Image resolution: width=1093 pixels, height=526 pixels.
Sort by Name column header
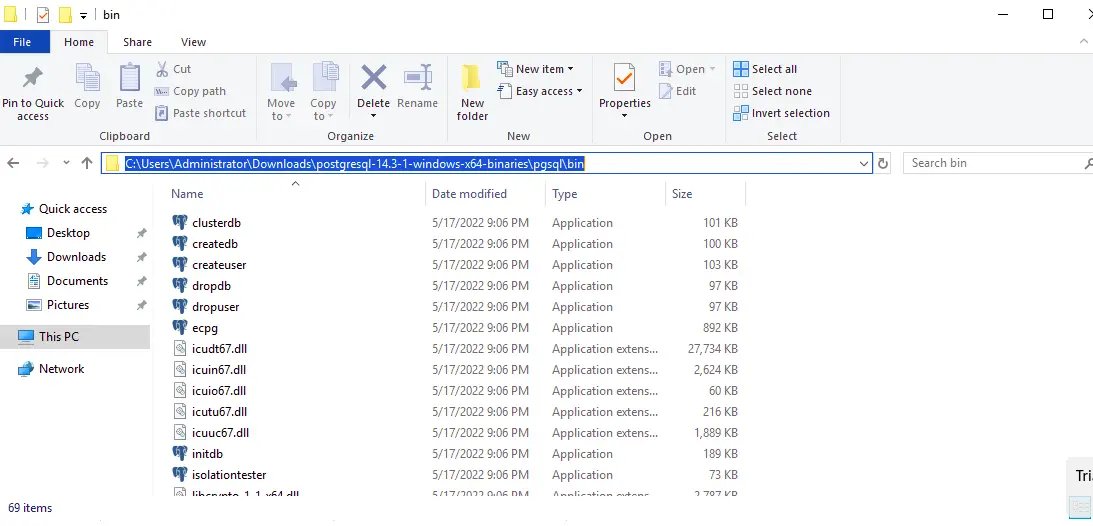click(x=187, y=194)
